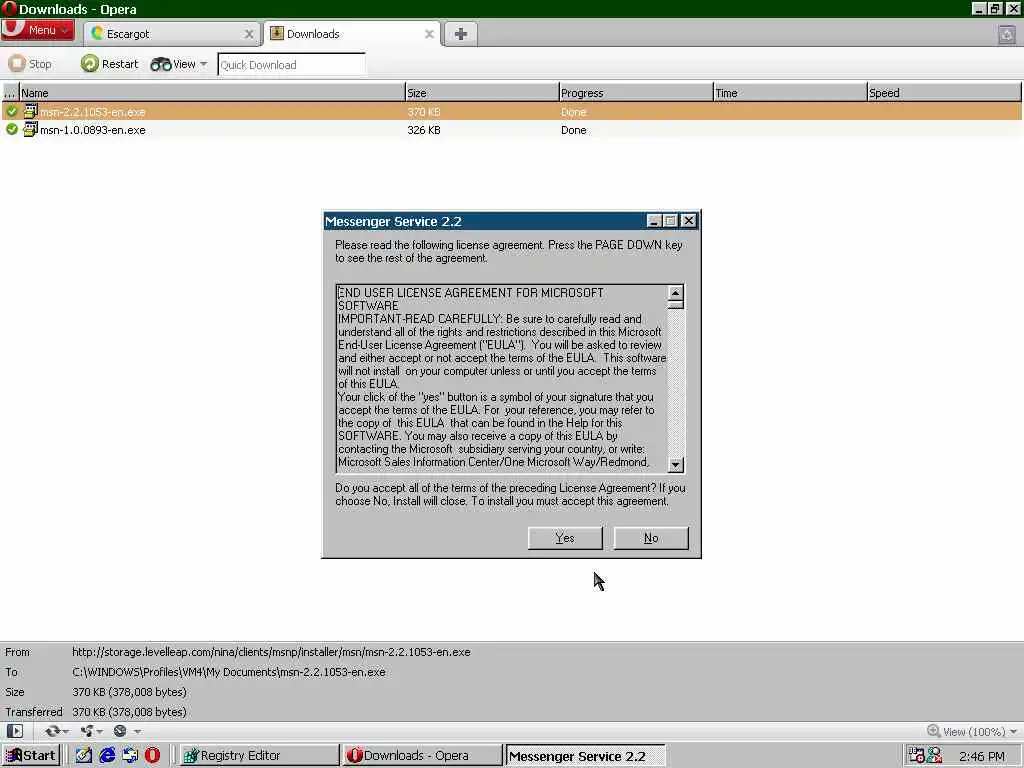Click the Restart download button
Screen dimensions: 1024x768
(110, 64)
